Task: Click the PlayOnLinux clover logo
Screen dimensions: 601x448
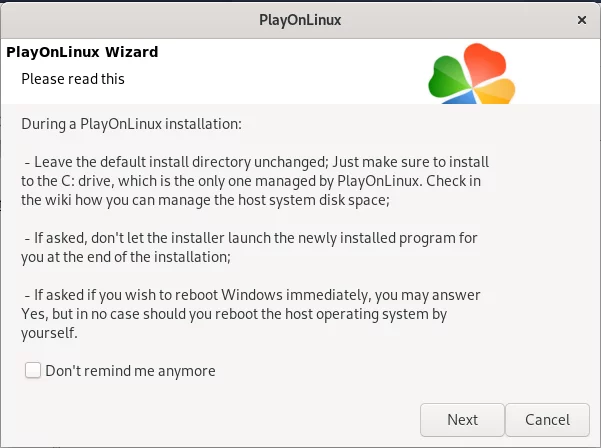Action: (471, 73)
